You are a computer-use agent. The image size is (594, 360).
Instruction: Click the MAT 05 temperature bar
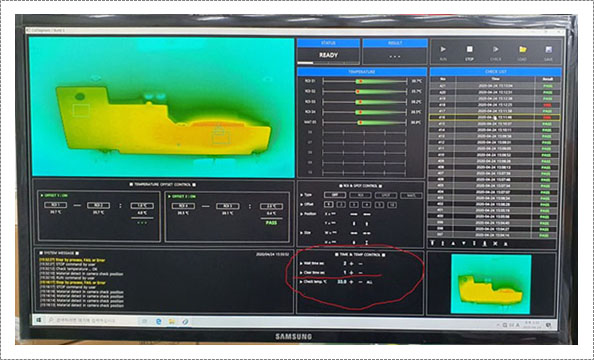[365, 122]
